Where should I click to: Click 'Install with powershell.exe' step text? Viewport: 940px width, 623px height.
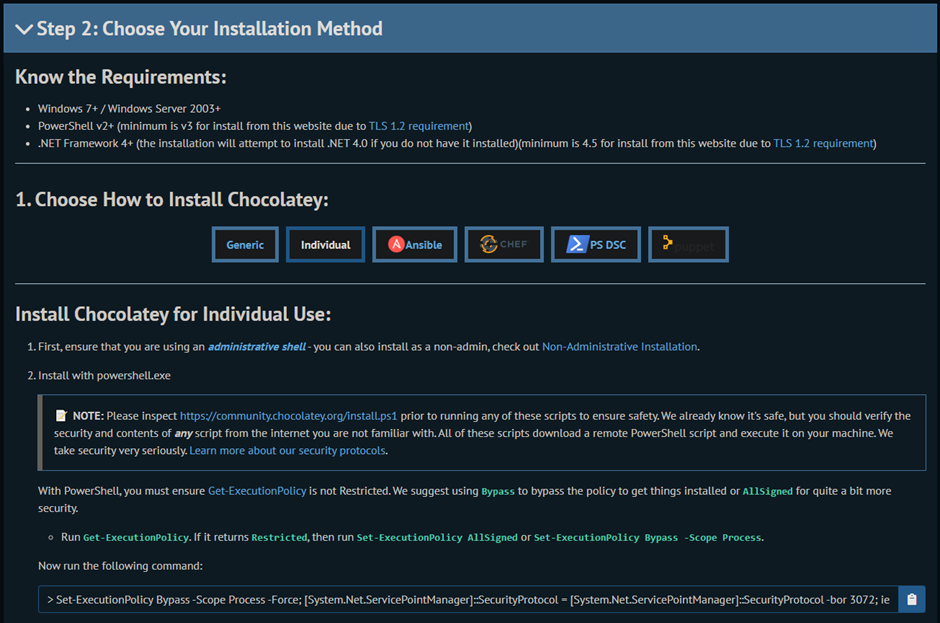pos(104,375)
